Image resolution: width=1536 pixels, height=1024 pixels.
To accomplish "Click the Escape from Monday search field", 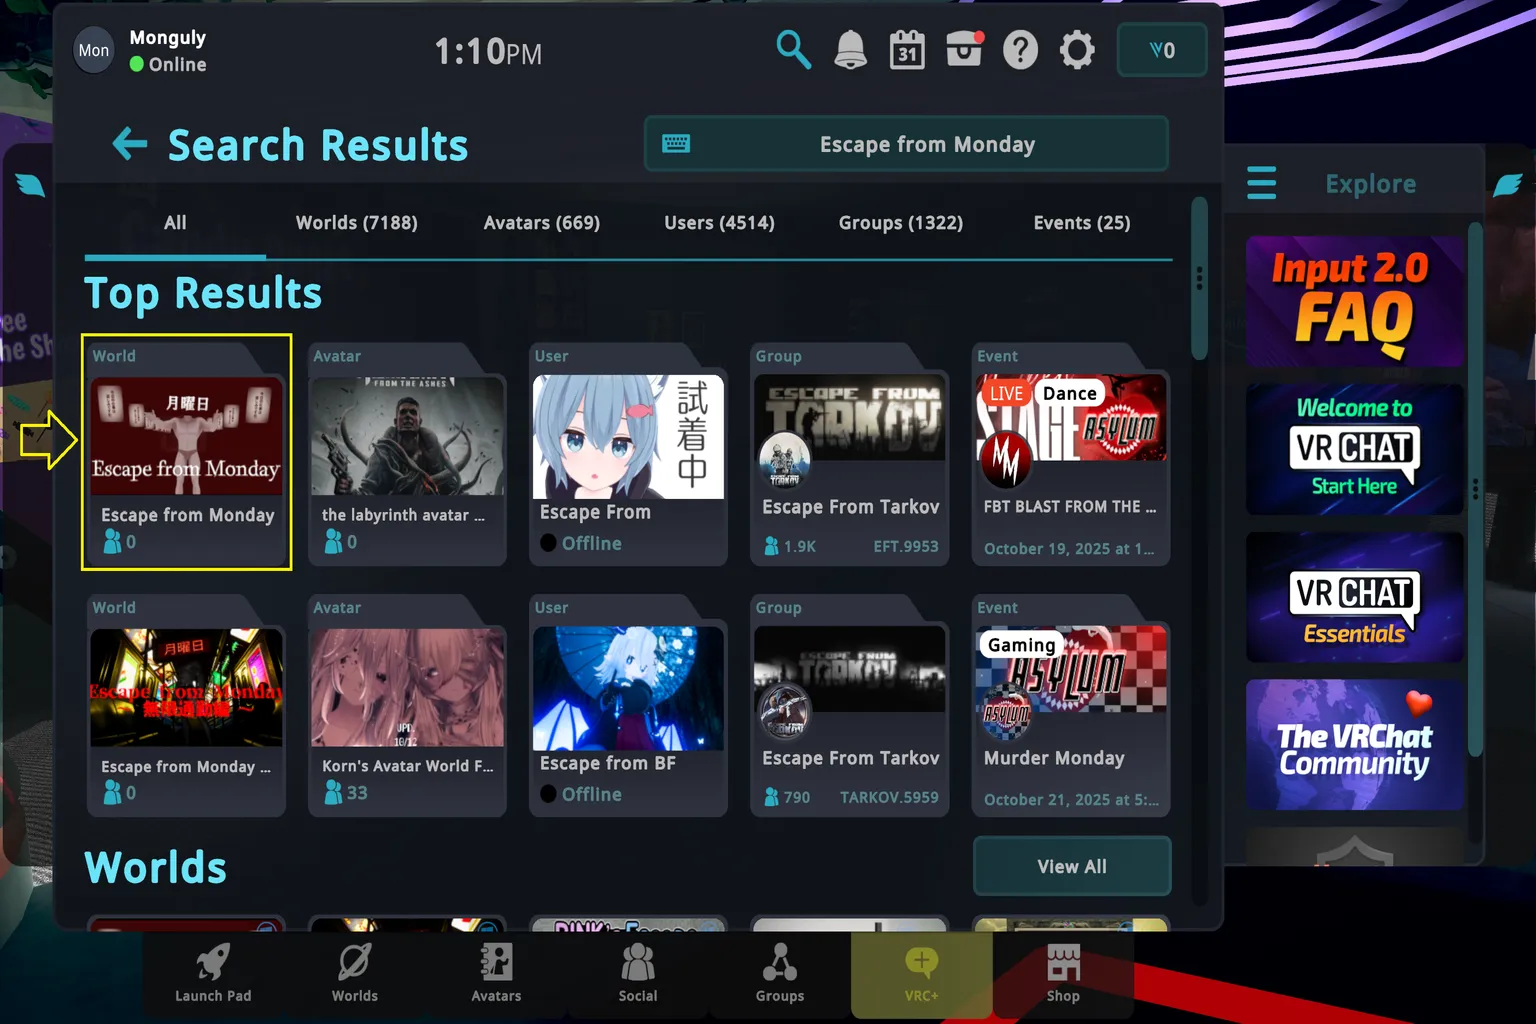I will [906, 144].
